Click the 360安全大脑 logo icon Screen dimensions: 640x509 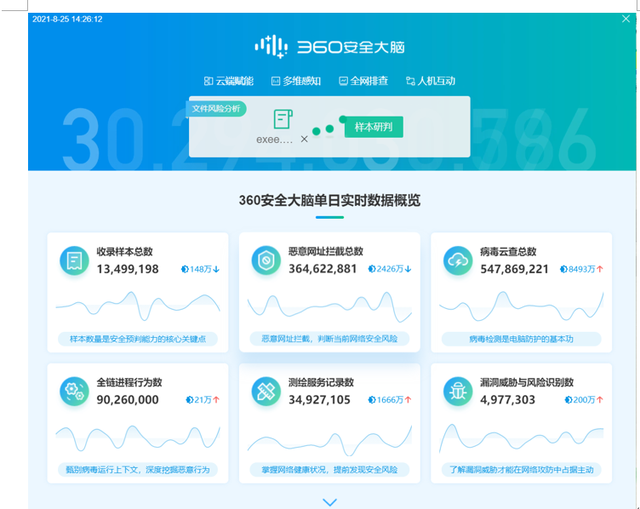coord(271,47)
